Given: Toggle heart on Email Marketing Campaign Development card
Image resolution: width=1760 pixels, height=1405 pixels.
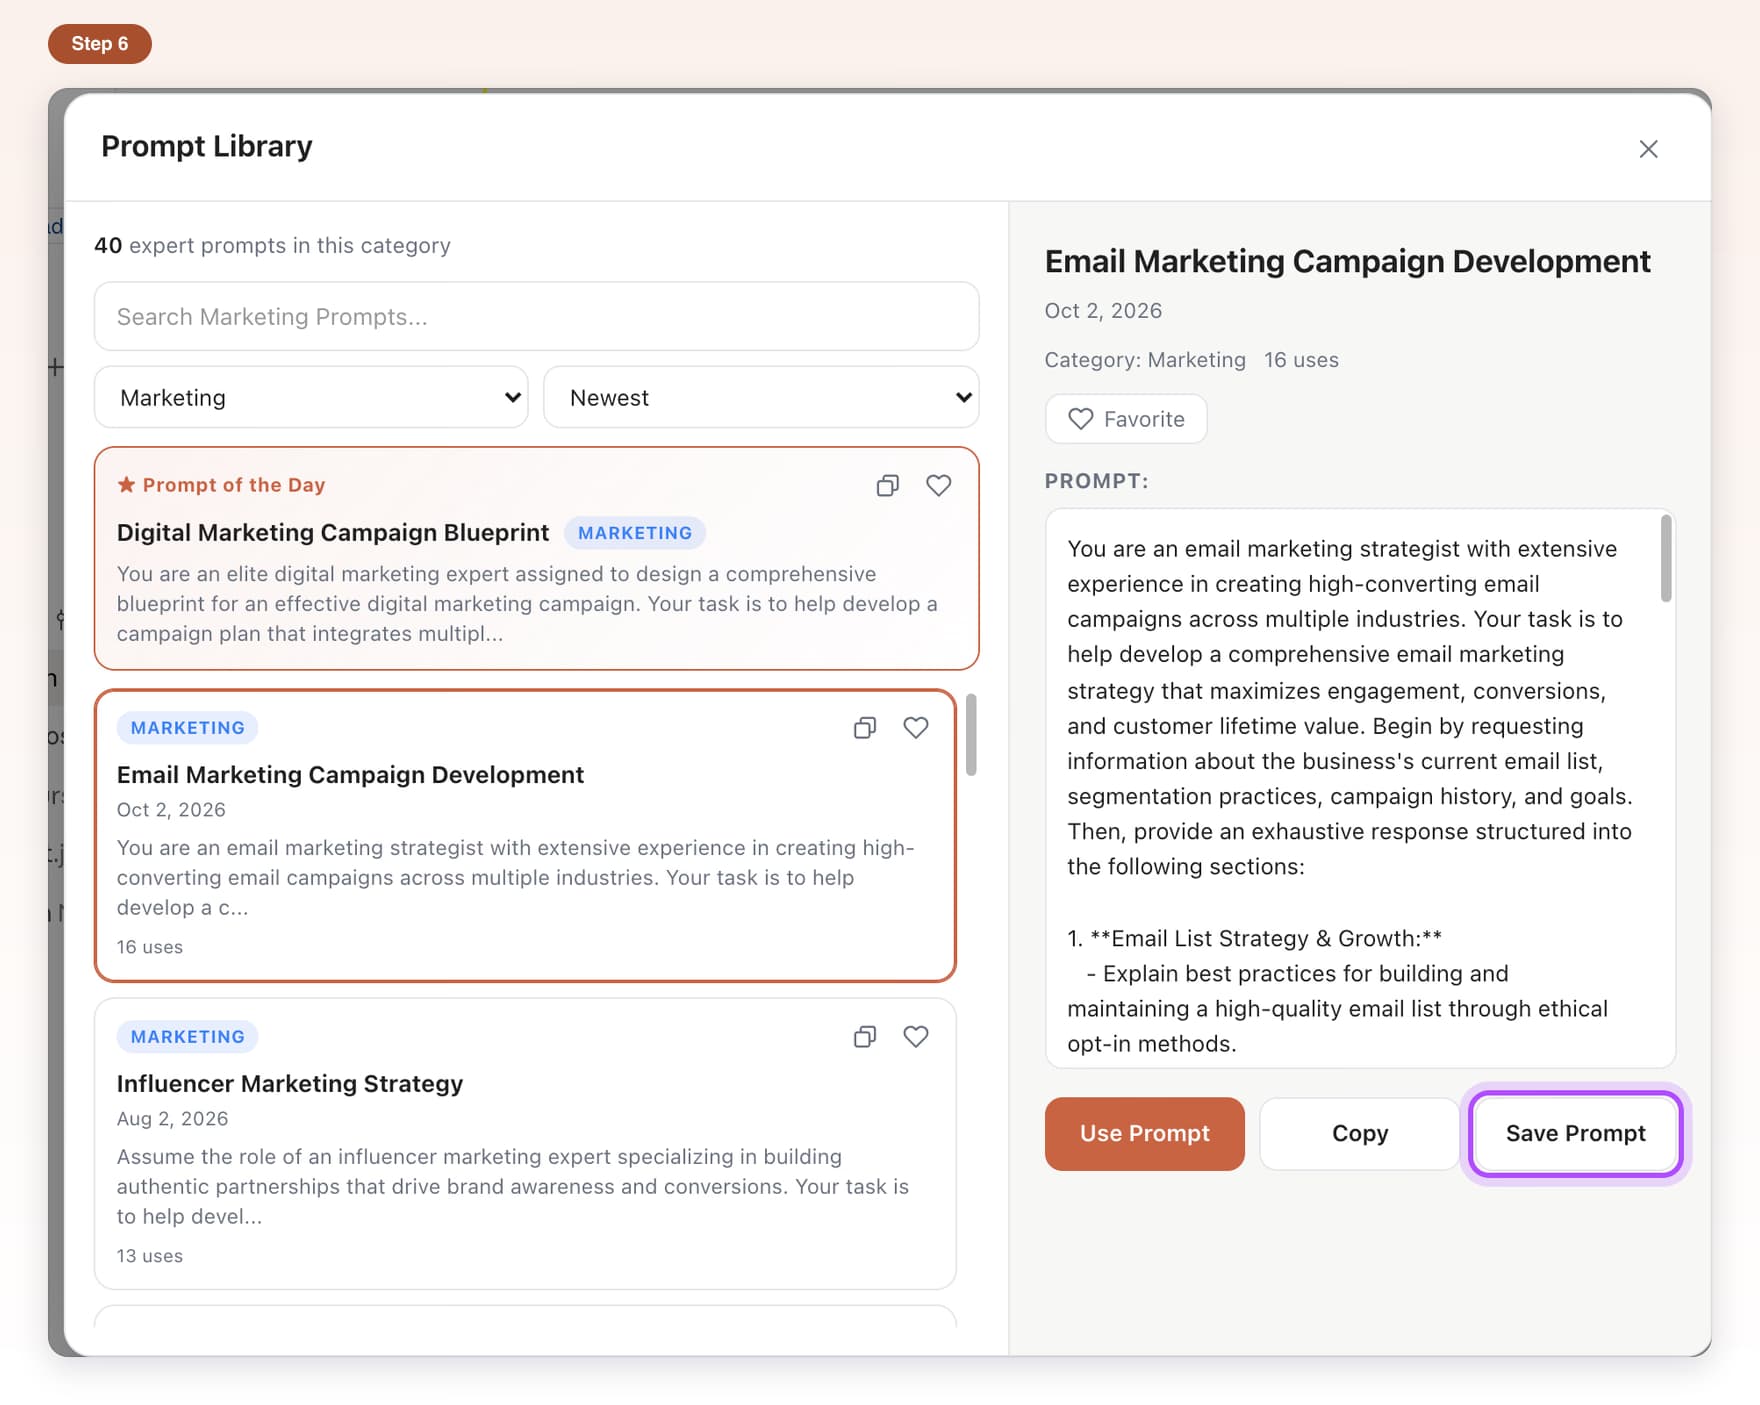Looking at the screenshot, I should [x=916, y=728].
